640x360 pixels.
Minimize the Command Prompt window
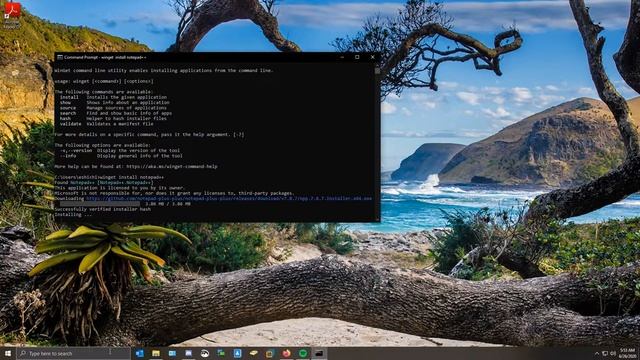pyautogui.click(x=342, y=58)
